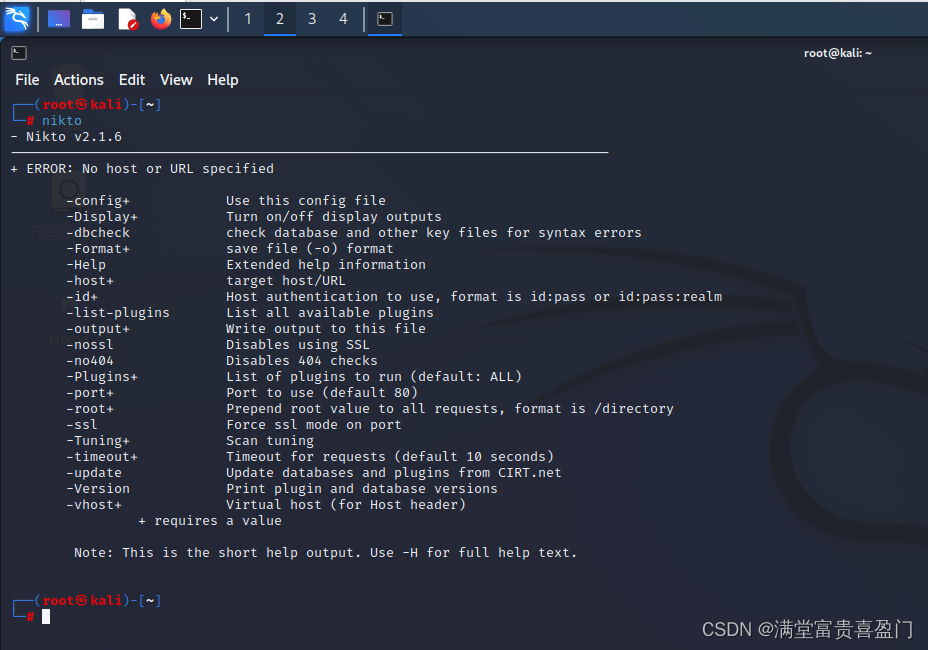Click the '-config+' option text
The image size is (928, 650).
click(x=98, y=201)
